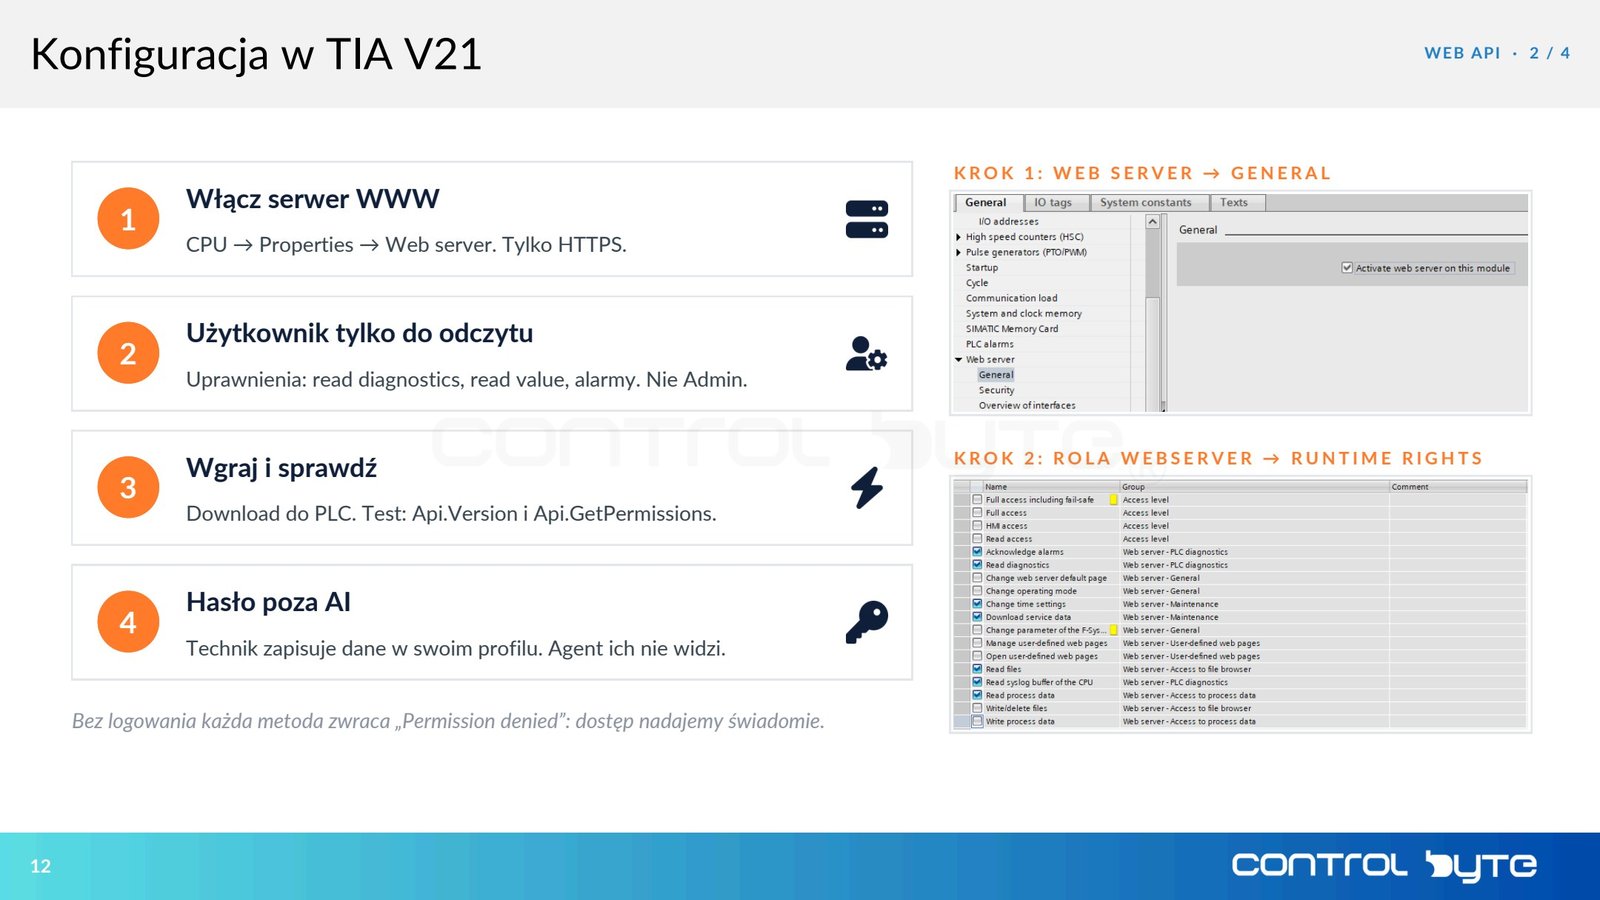Click the Control Byte logo in the footer

1384,866
